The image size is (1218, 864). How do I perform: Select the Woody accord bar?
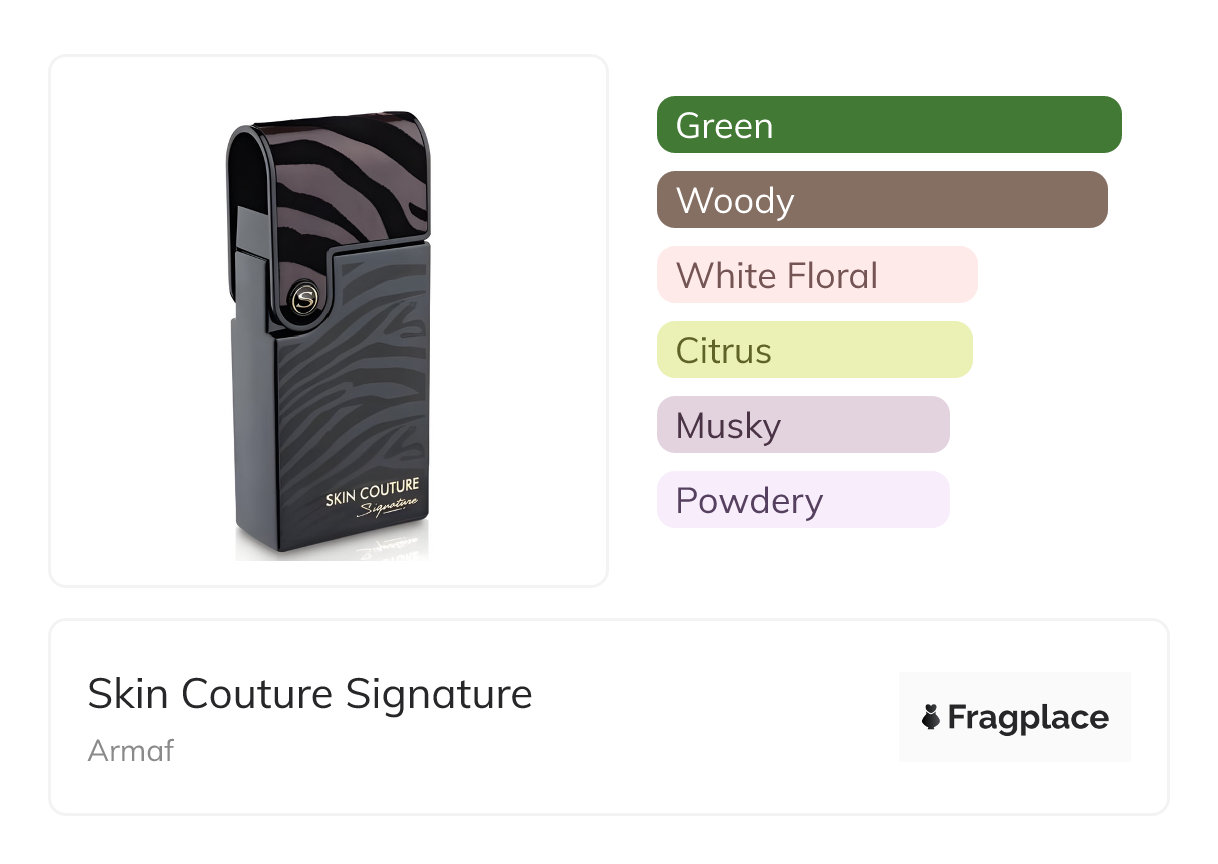pyautogui.click(x=881, y=200)
